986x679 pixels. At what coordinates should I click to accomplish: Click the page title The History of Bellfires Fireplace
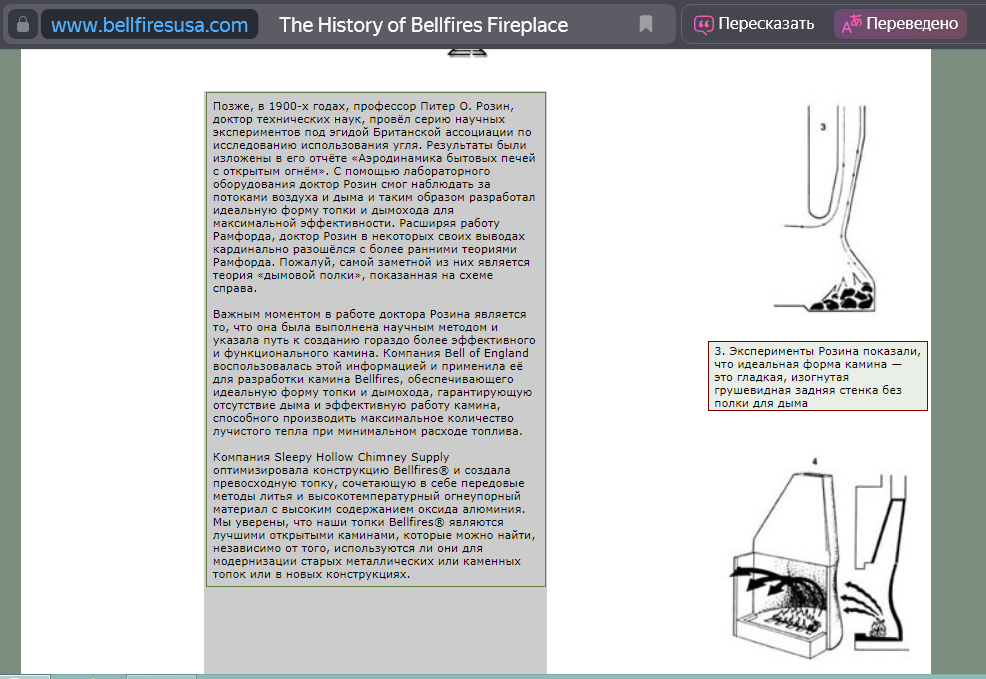pos(423,25)
